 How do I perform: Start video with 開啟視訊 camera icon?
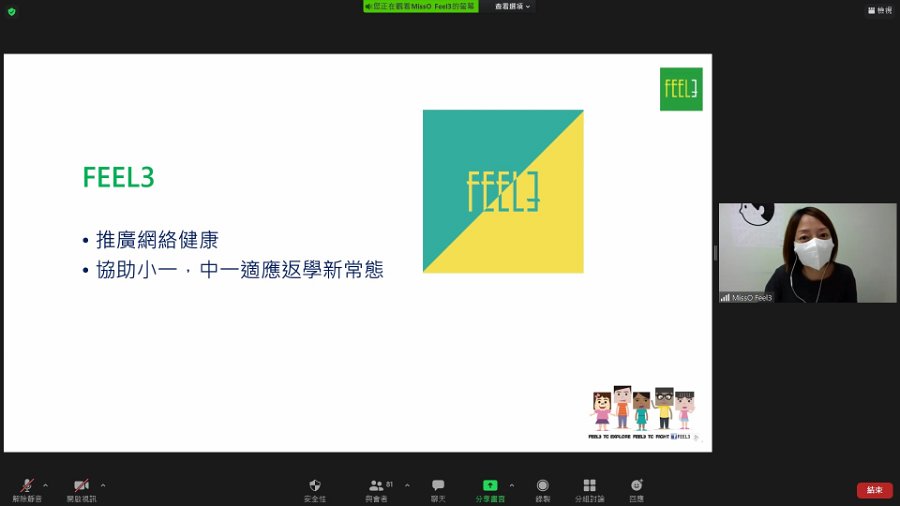[82, 491]
